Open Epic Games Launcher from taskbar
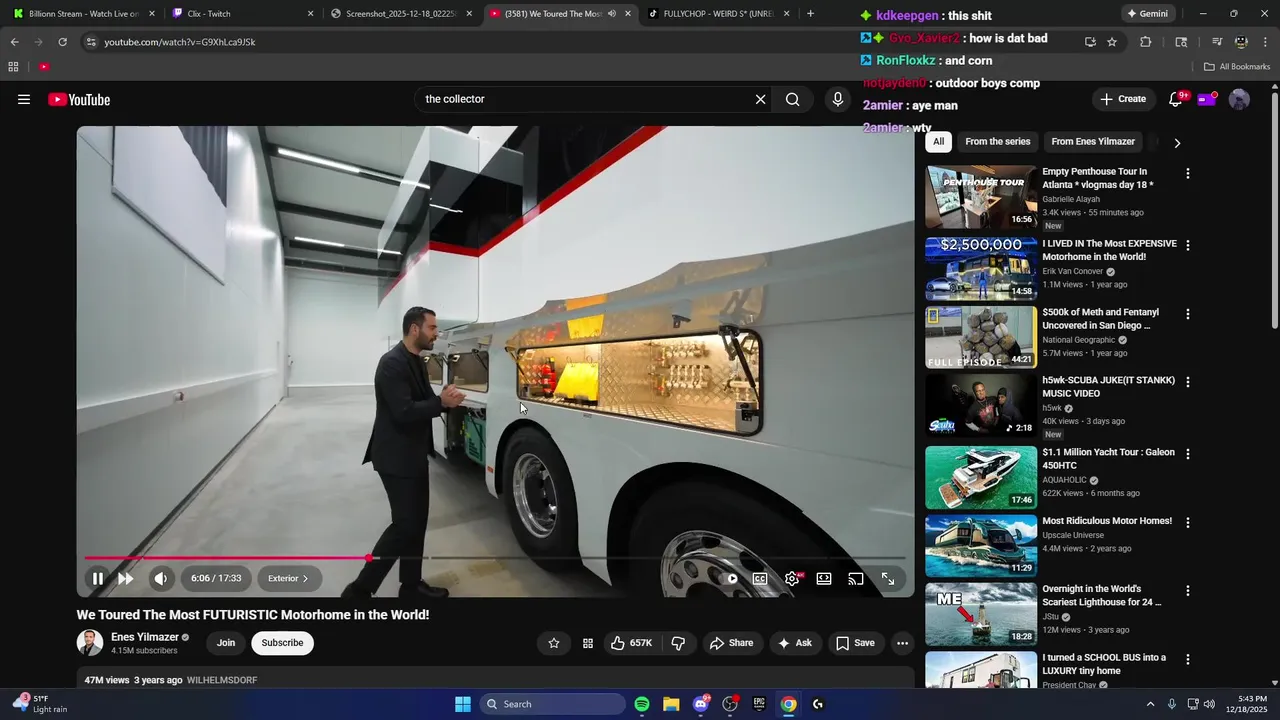The width and height of the screenshot is (1280, 720). pos(759,704)
